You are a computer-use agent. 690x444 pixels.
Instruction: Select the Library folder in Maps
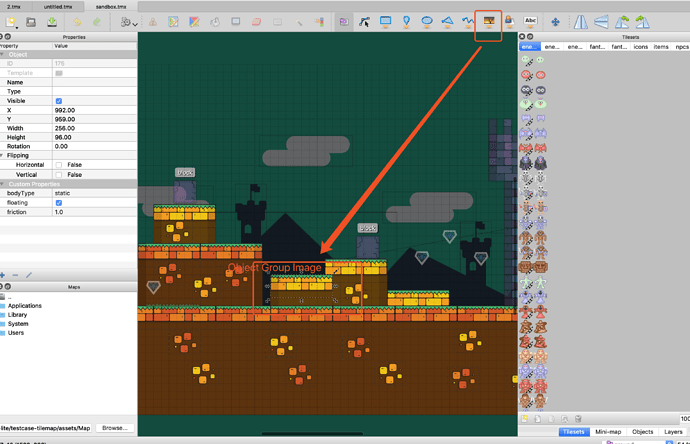coord(18,315)
